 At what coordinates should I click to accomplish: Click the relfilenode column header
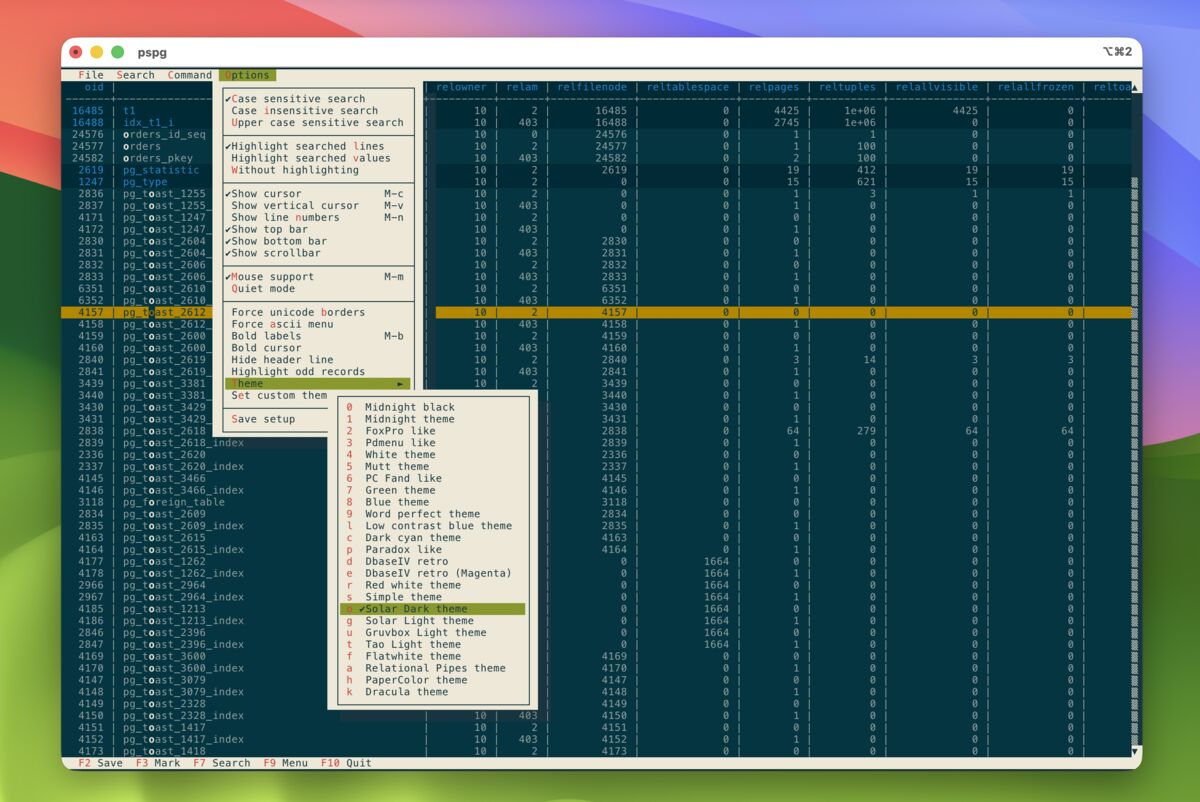pos(593,87)
